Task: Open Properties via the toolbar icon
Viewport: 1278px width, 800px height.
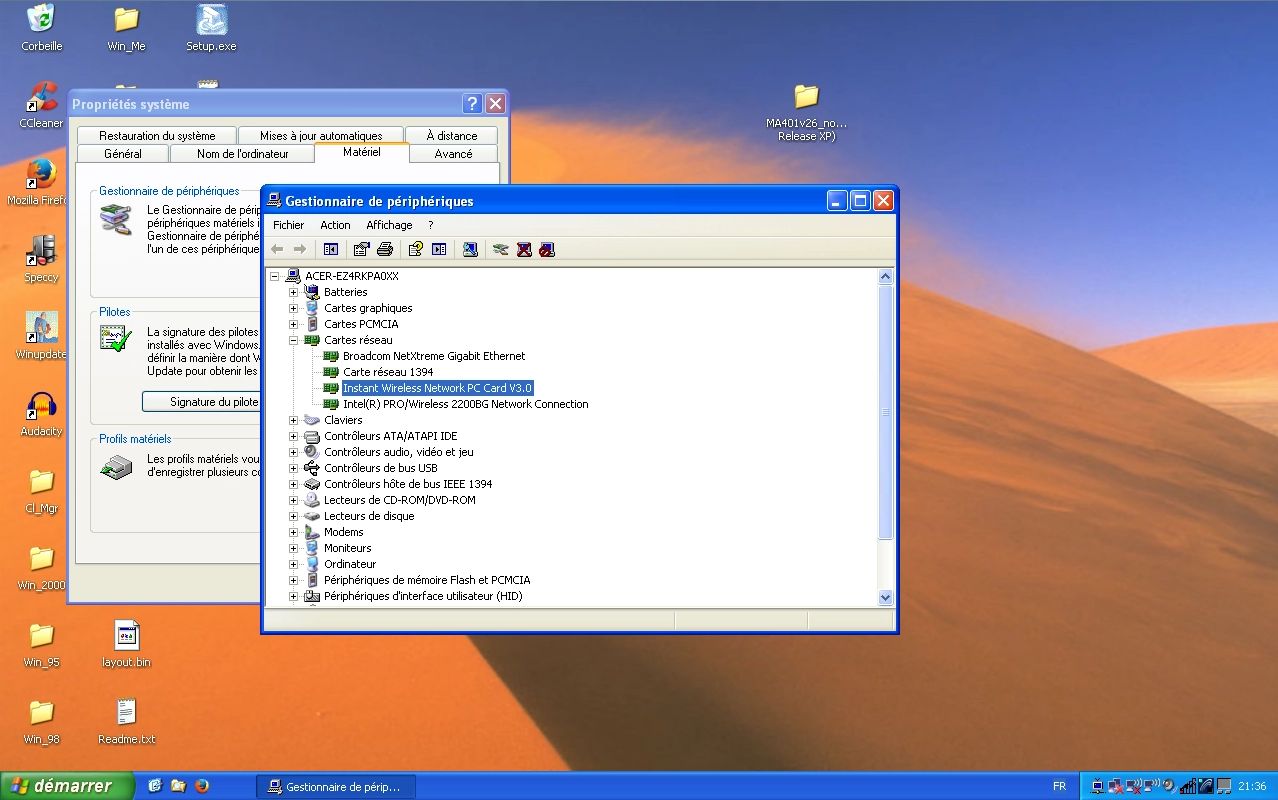Action: tap(362, 249)
